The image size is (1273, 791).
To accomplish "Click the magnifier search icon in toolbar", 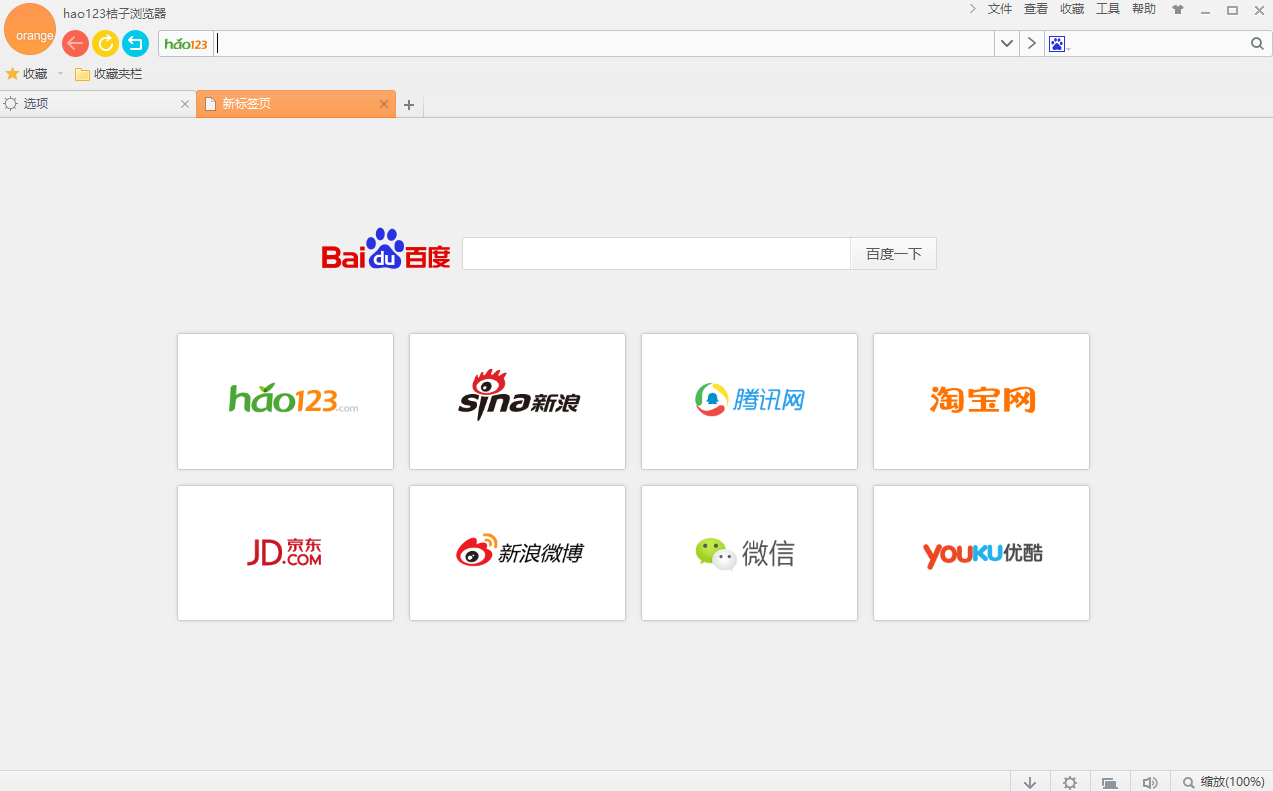I will 1258,44.
